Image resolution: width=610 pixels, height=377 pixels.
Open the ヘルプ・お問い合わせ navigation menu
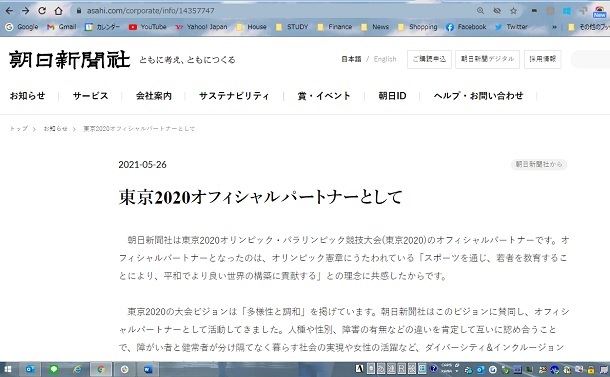[478, 96]
